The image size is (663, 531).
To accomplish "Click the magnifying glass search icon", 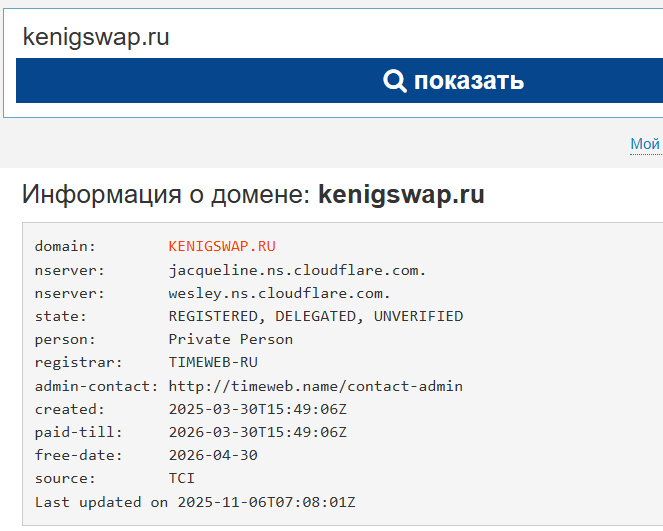I will point(395,81).
